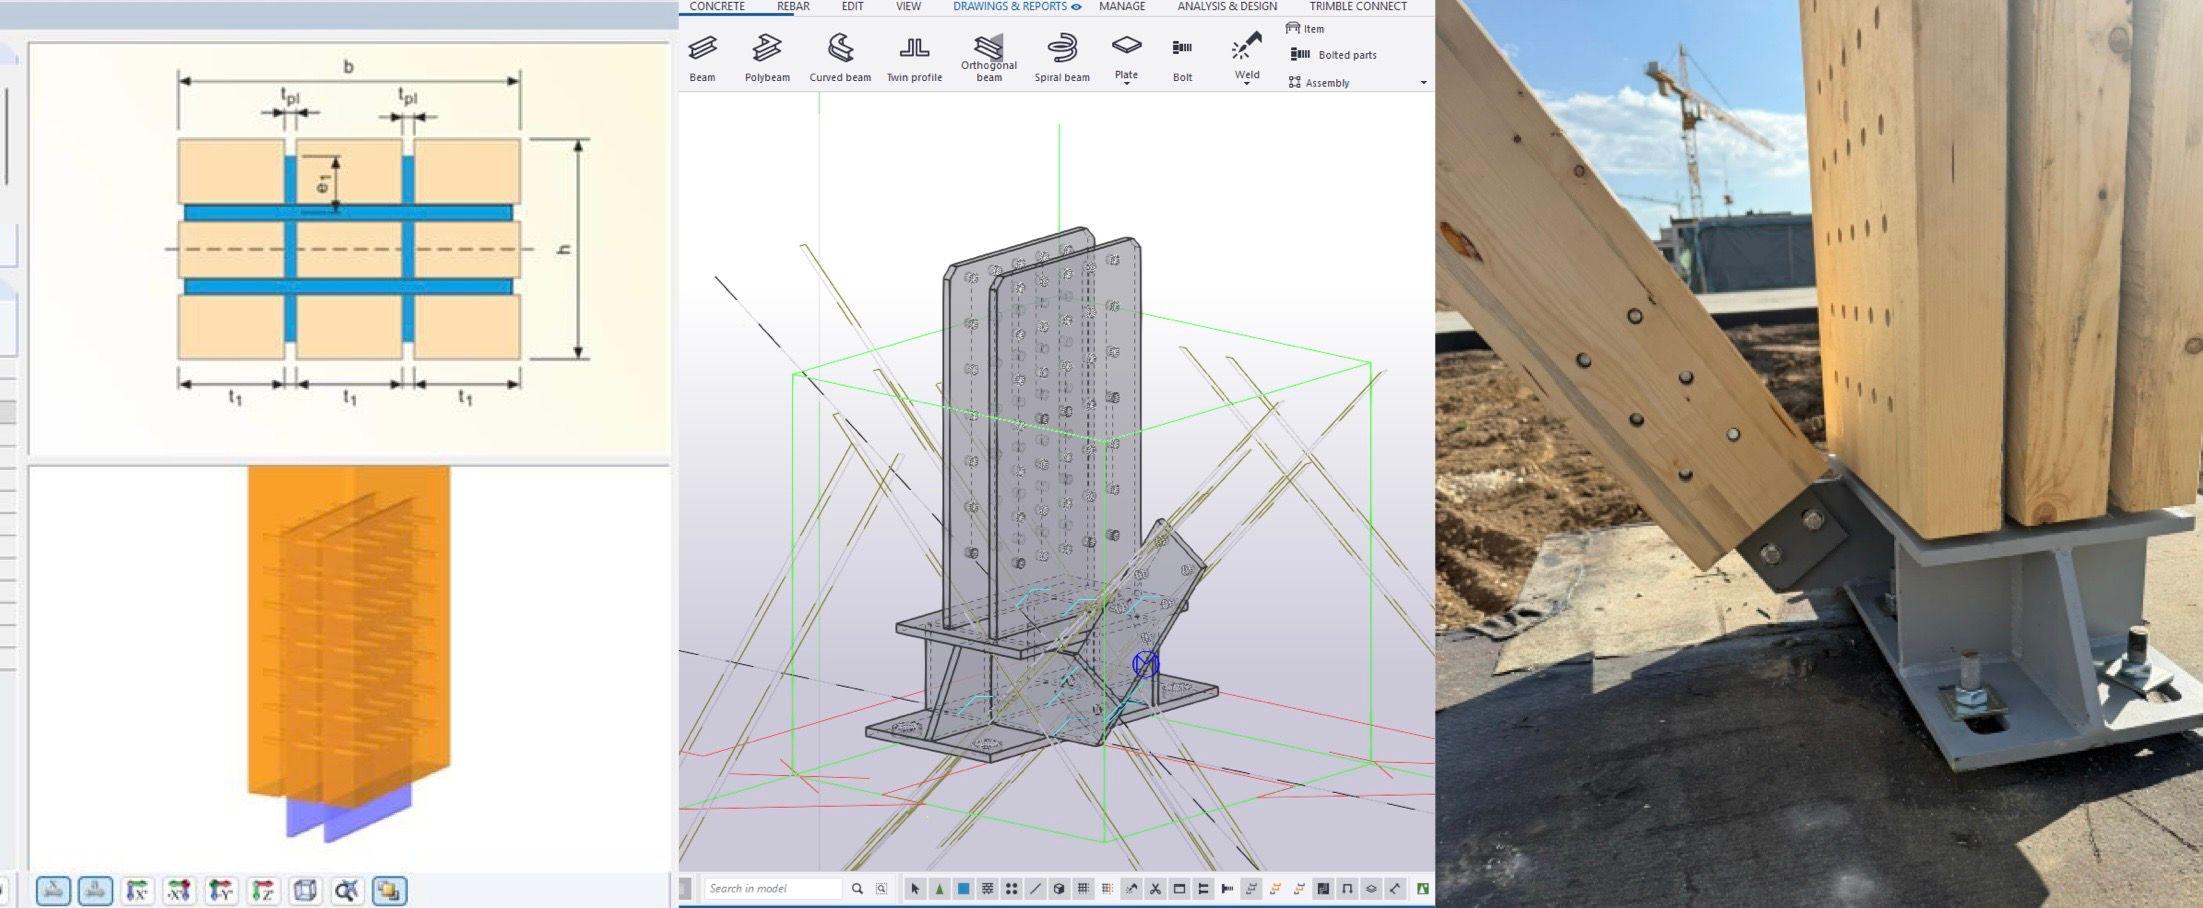This screenshot has width=2203, height=908.
Task: Click the magnifier search button
Action: tap(857, 888)
